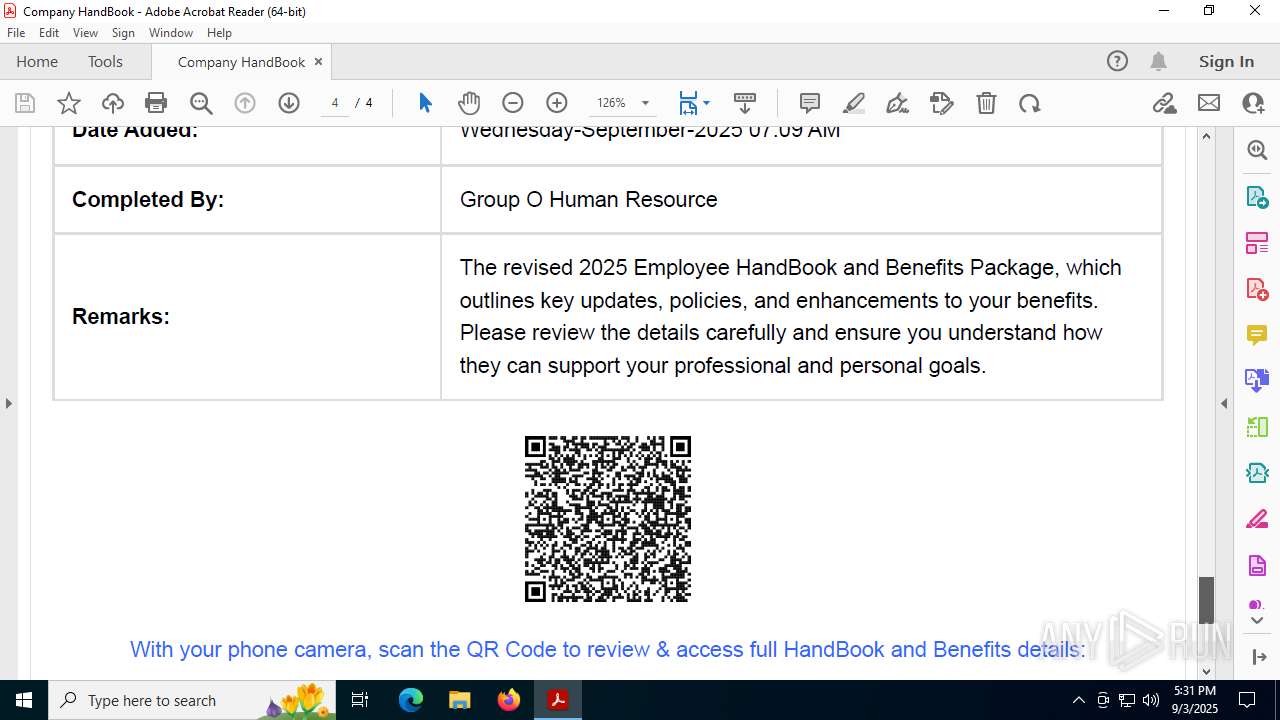Viewport: 1280px width, 720px height.
Task: Show more tools chevron in sidebar
Action: [x=1257, y=621]
